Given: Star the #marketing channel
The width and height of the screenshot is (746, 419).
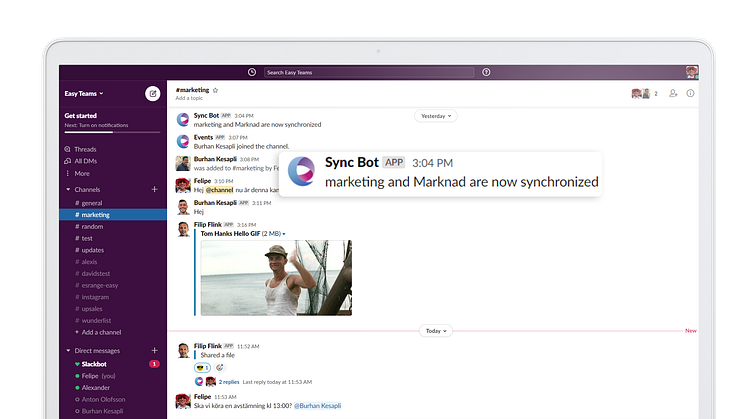Looking at the screenshot, I should click(215, 90).
